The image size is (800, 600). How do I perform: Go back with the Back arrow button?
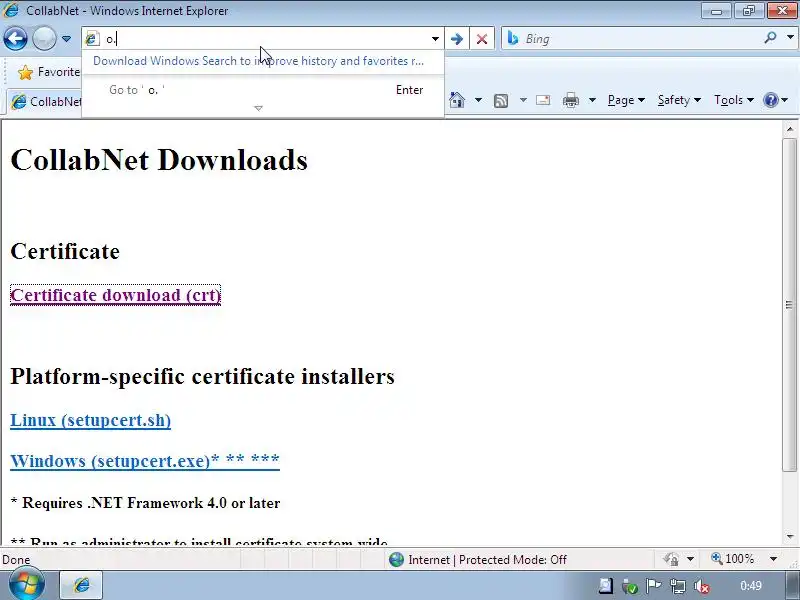(15, 38)
